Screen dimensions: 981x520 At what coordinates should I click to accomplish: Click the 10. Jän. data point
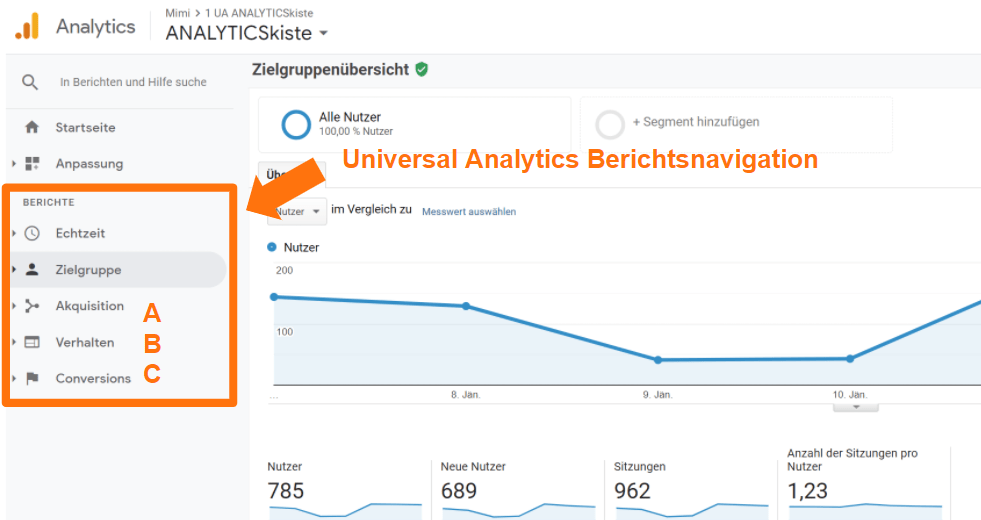(850, 359)
